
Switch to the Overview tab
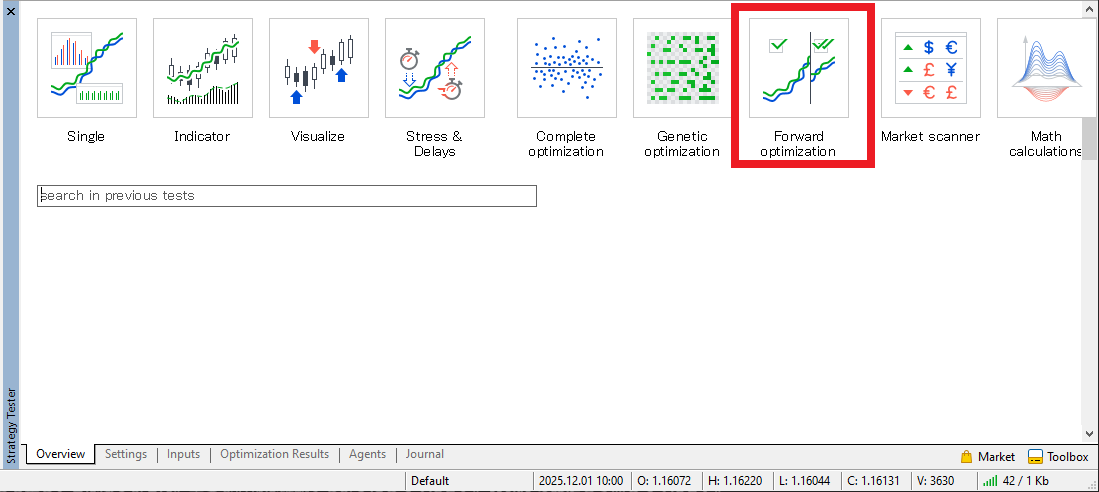[60, 454]
